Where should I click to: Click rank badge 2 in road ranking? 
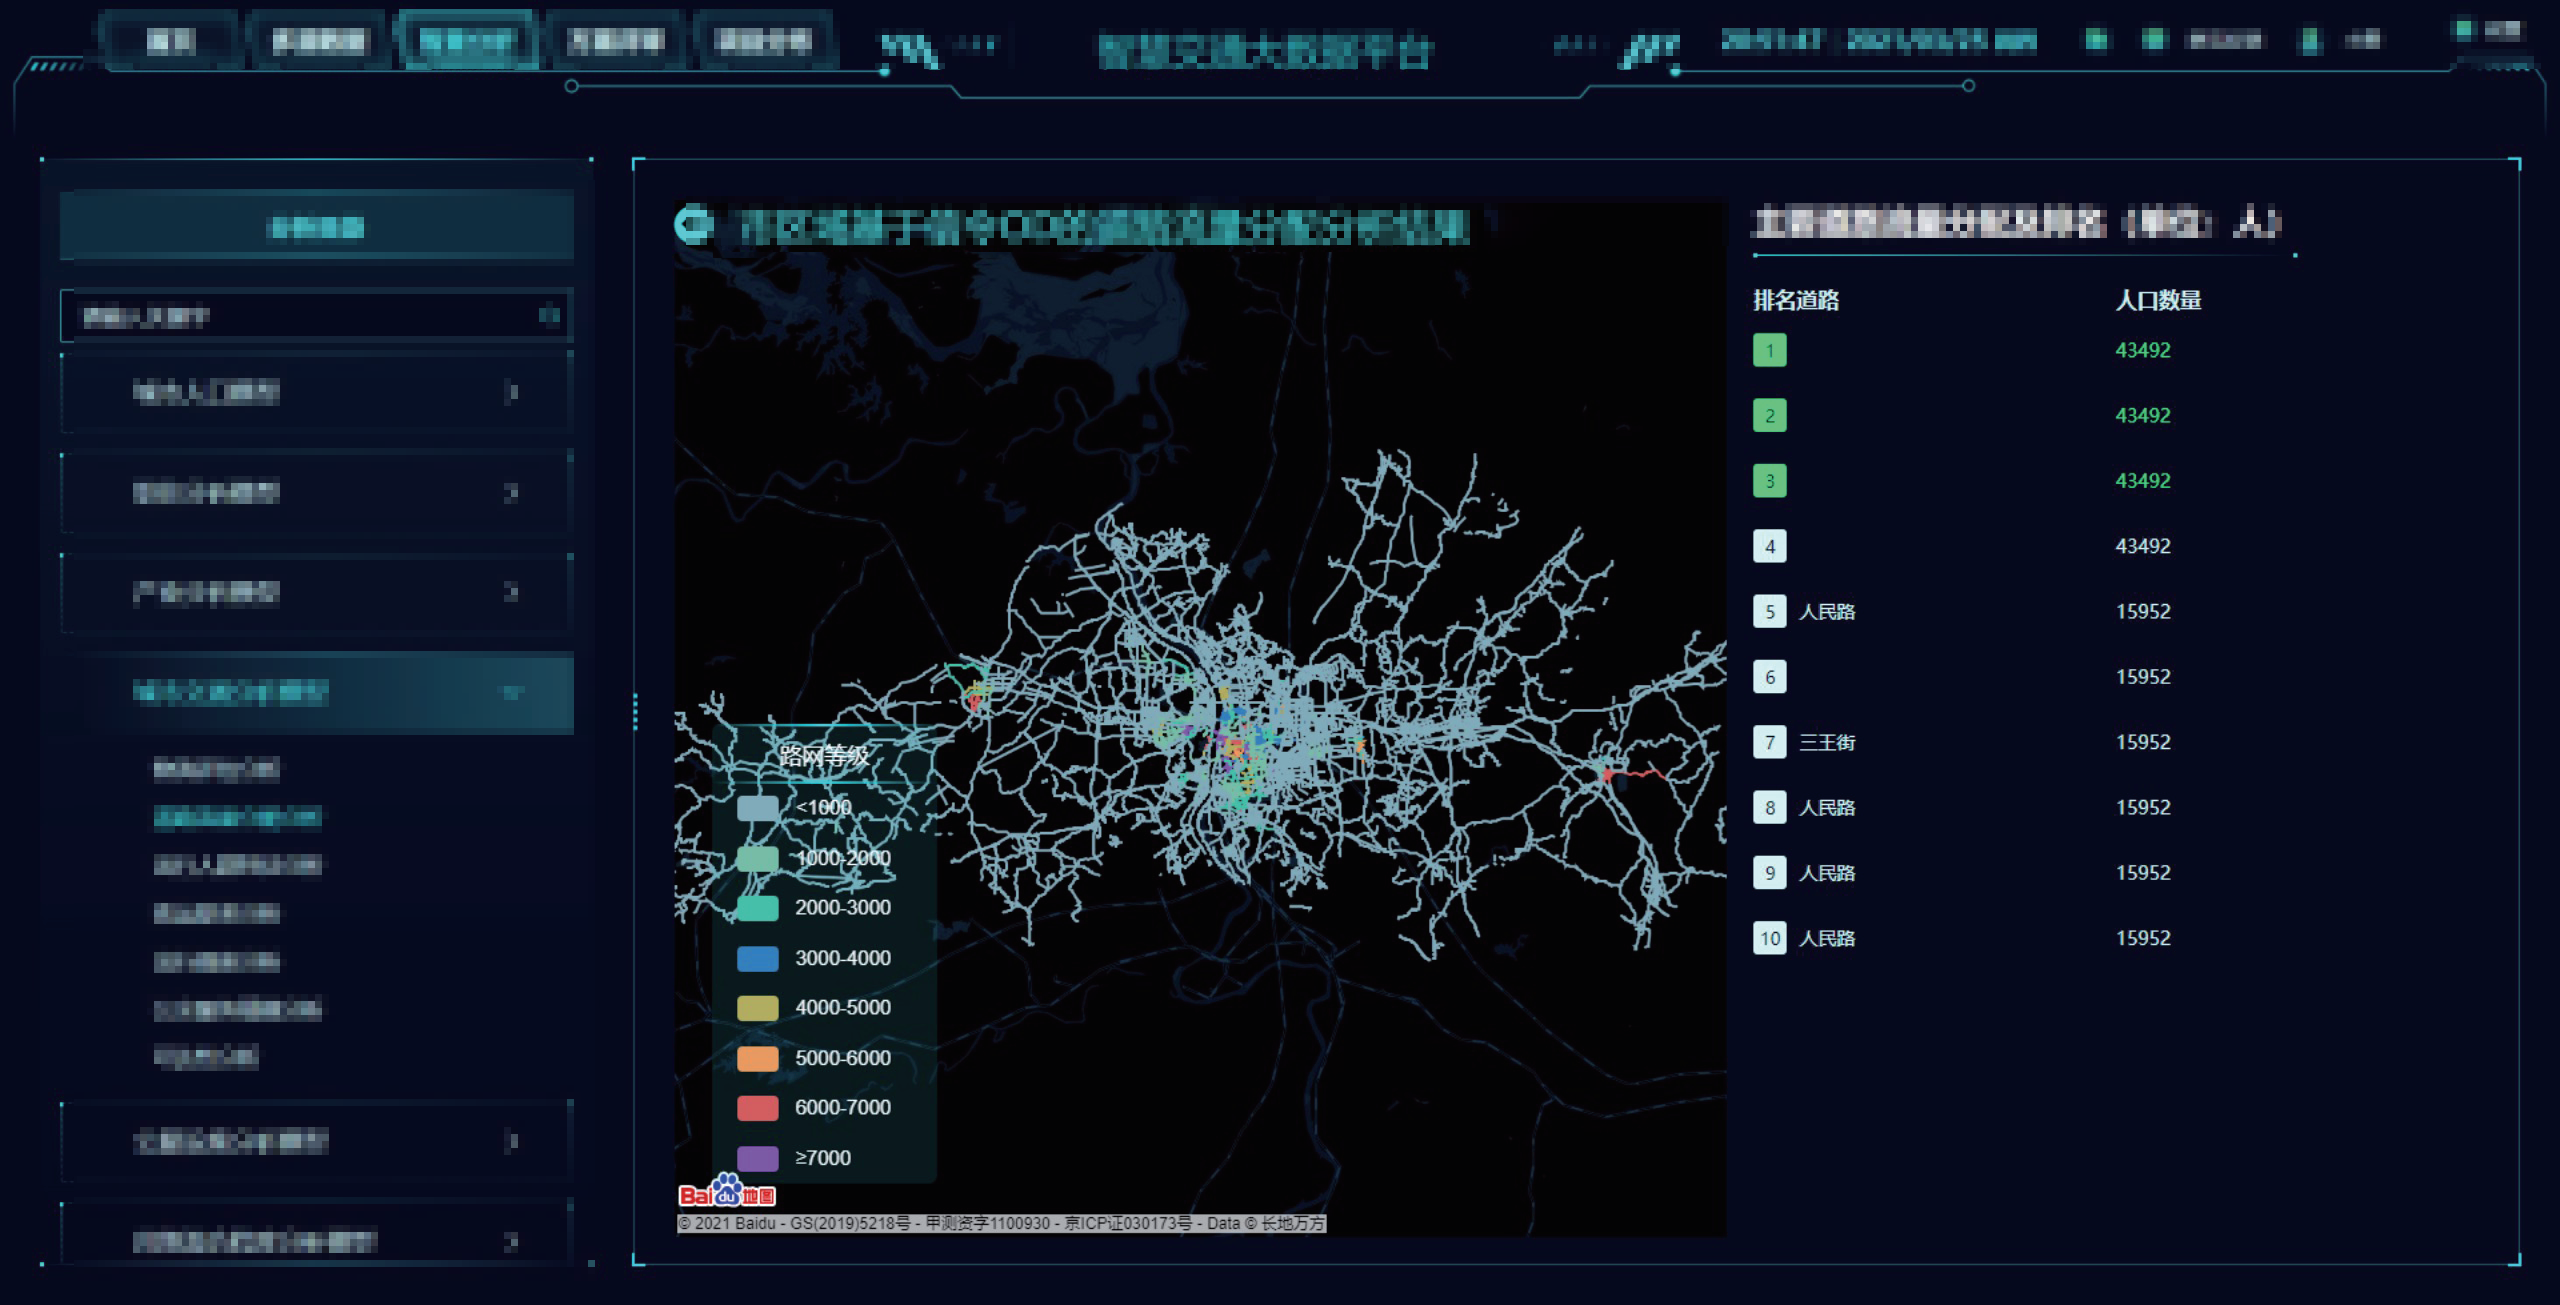[x=1769, y=415]
